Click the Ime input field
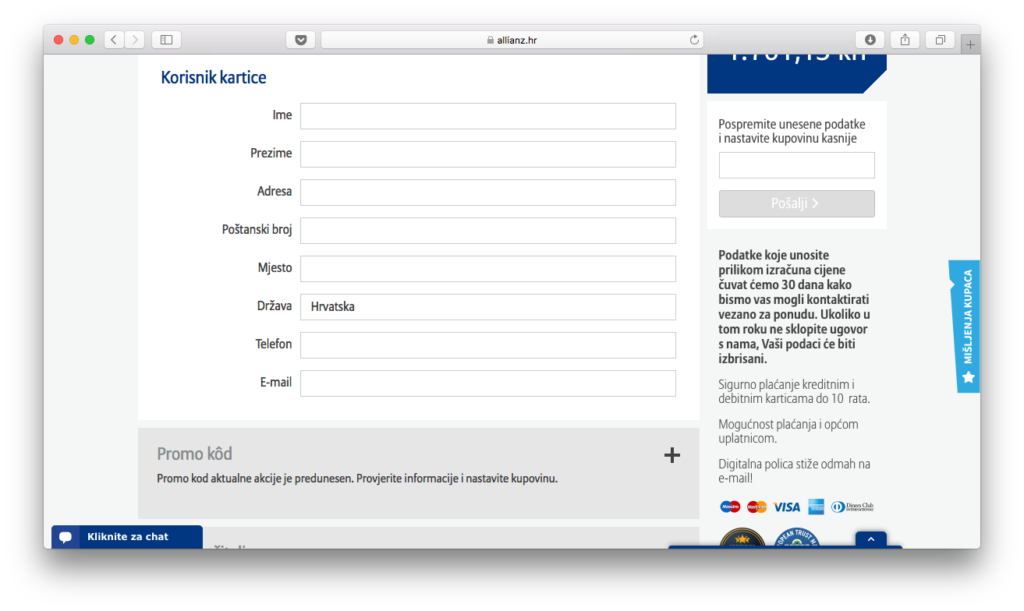 pos(488,116)
